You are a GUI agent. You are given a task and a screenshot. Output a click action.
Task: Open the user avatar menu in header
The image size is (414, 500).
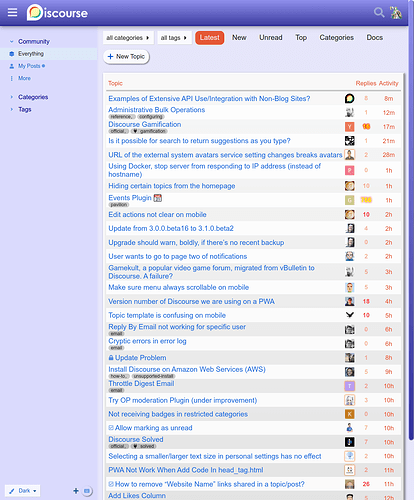tap(396, 13)
